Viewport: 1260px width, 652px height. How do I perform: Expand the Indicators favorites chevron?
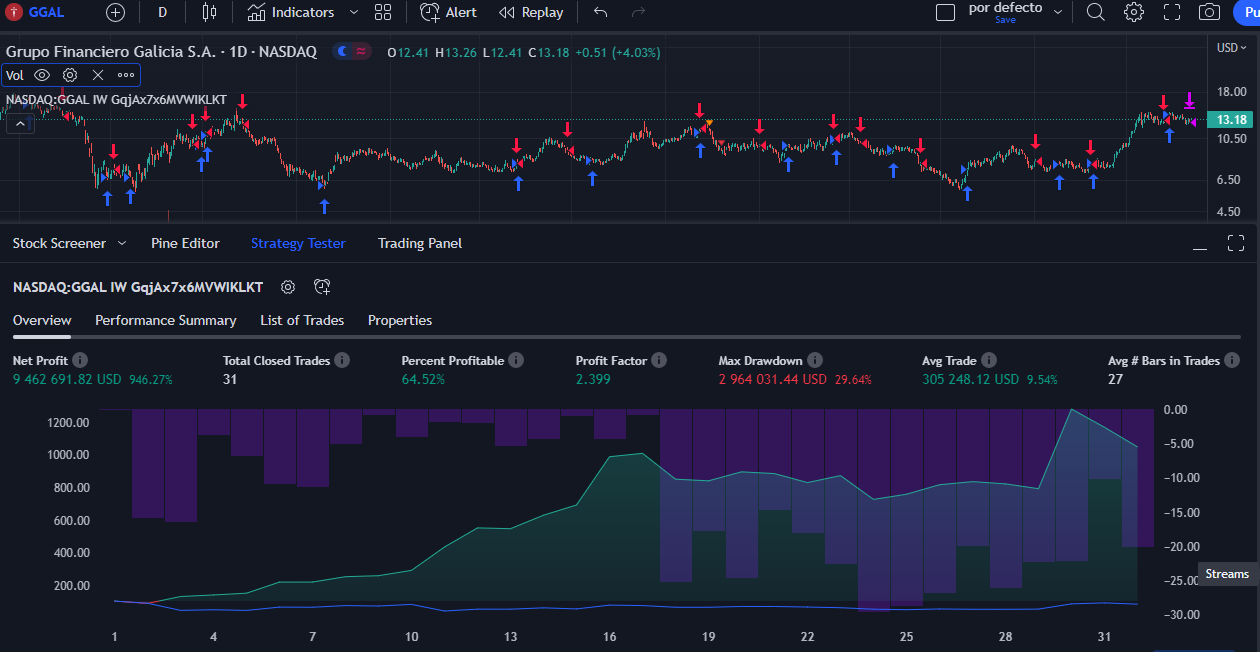click(x=354, y=12)
